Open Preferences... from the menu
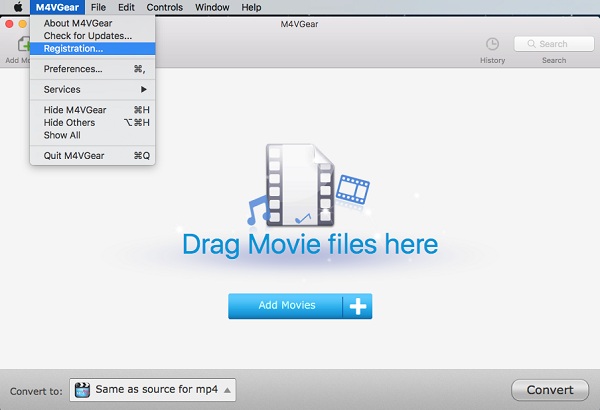The image size is (600, 410). coord(93,69)
